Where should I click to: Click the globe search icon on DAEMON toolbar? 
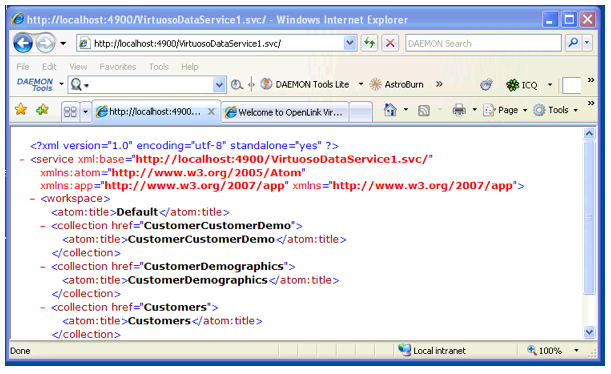point(237,84)
